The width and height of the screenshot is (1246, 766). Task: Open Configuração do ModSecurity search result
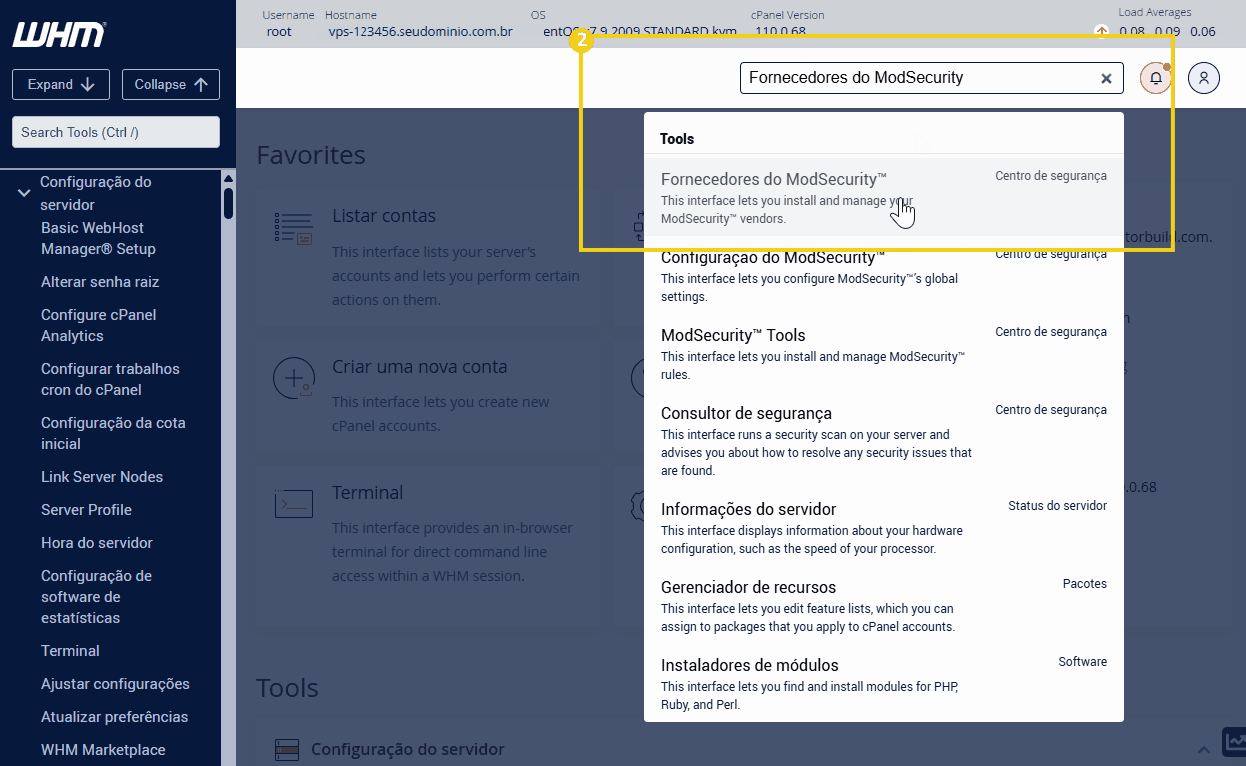tap(884, 276)
